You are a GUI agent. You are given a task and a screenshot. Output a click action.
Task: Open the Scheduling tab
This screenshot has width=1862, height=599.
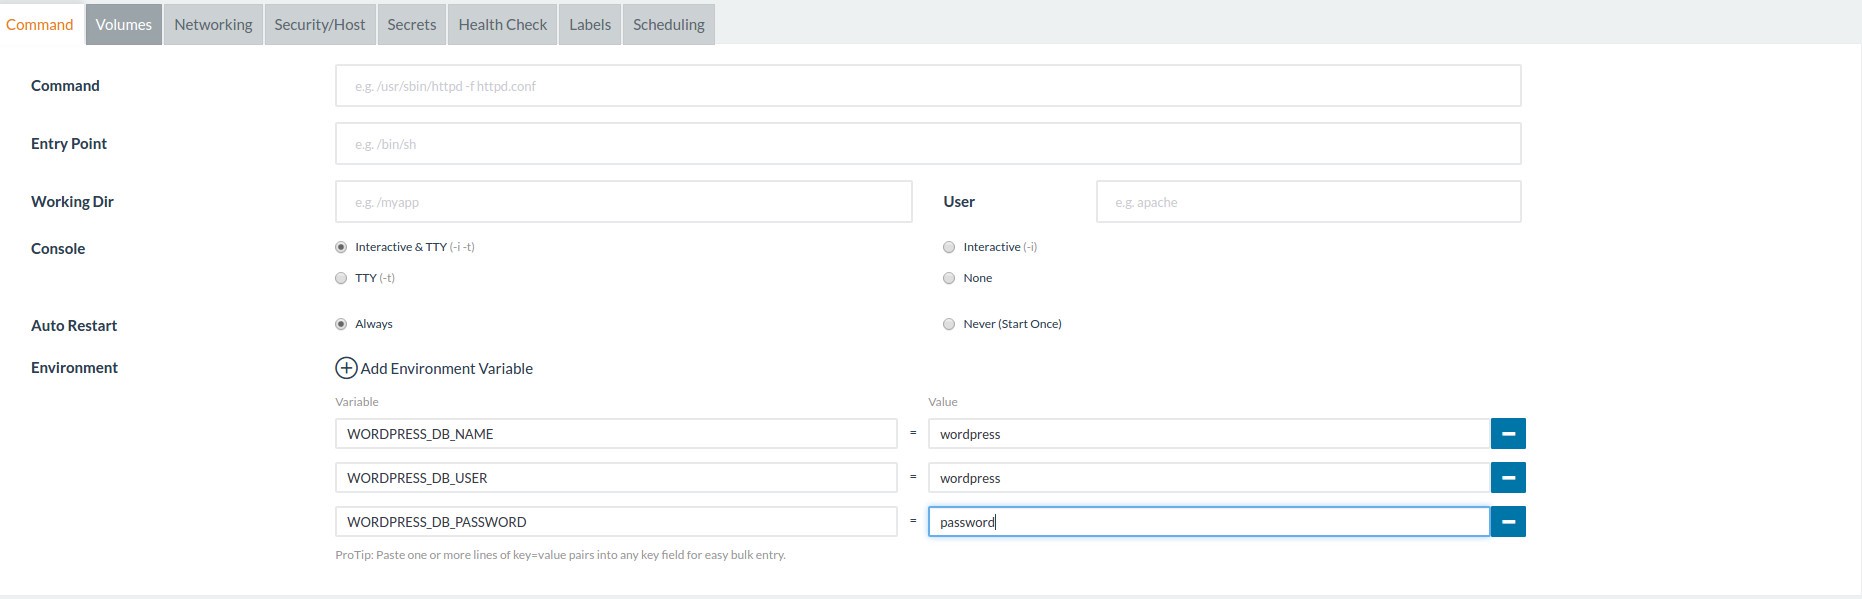tap(669, 25)
